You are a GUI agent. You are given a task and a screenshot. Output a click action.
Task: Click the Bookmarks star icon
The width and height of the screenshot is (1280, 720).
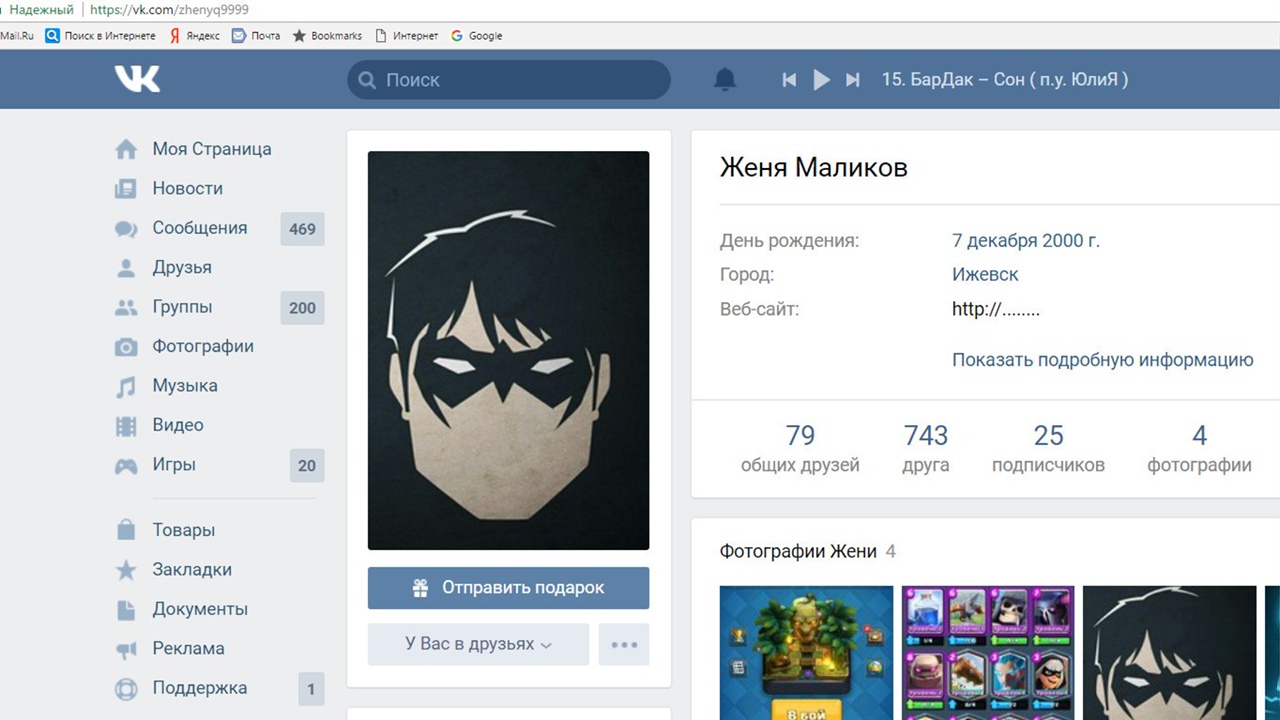point(126,570)
